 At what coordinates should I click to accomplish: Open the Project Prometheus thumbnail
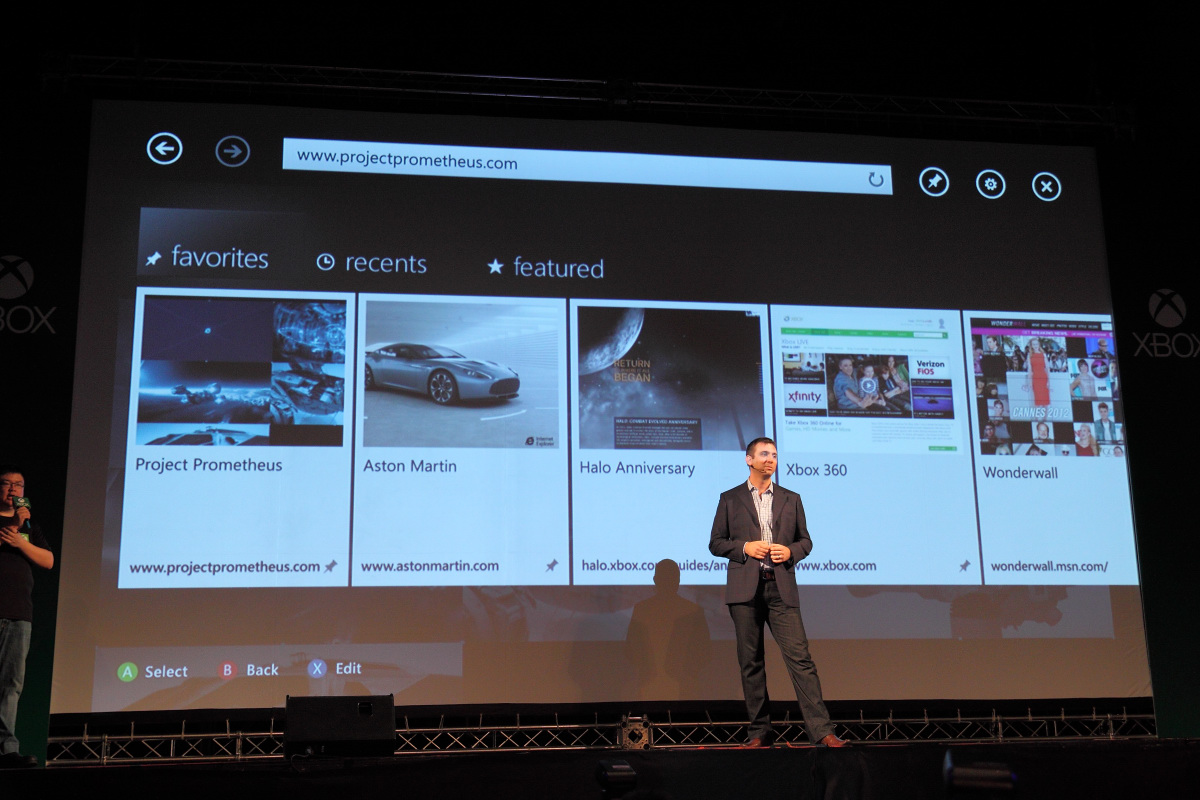[241, 371]
